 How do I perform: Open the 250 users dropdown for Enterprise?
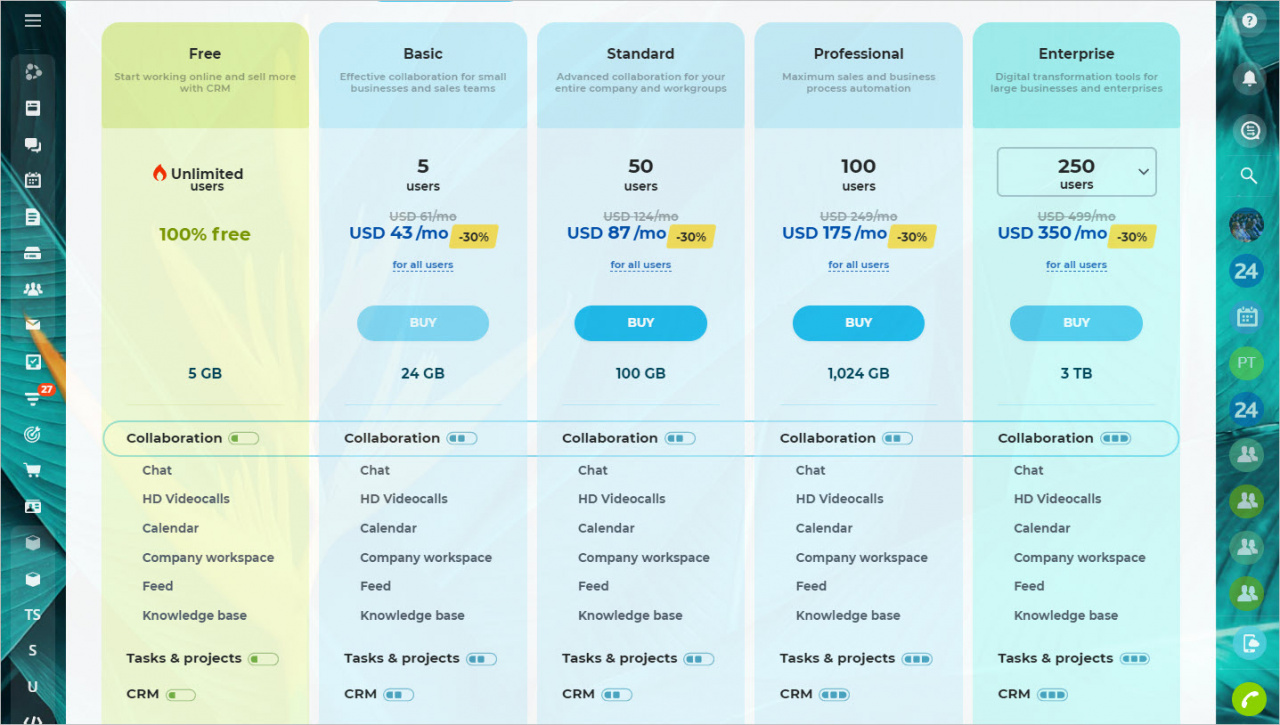click(1076, 172)
